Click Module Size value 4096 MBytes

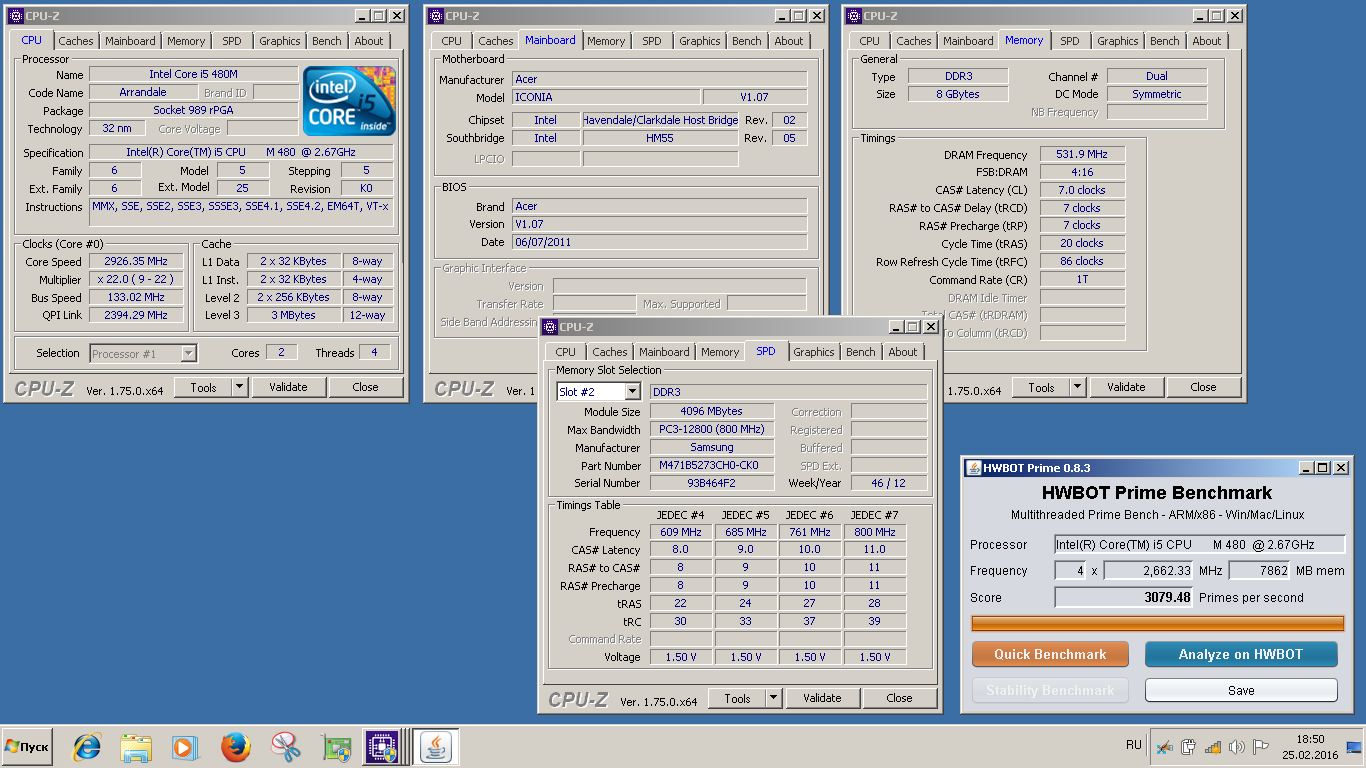712,411
